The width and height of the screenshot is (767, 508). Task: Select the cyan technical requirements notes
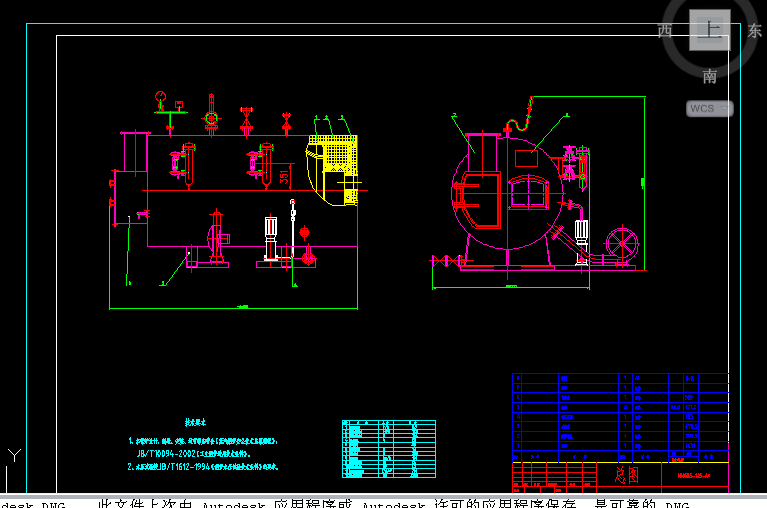coord(203,453)
